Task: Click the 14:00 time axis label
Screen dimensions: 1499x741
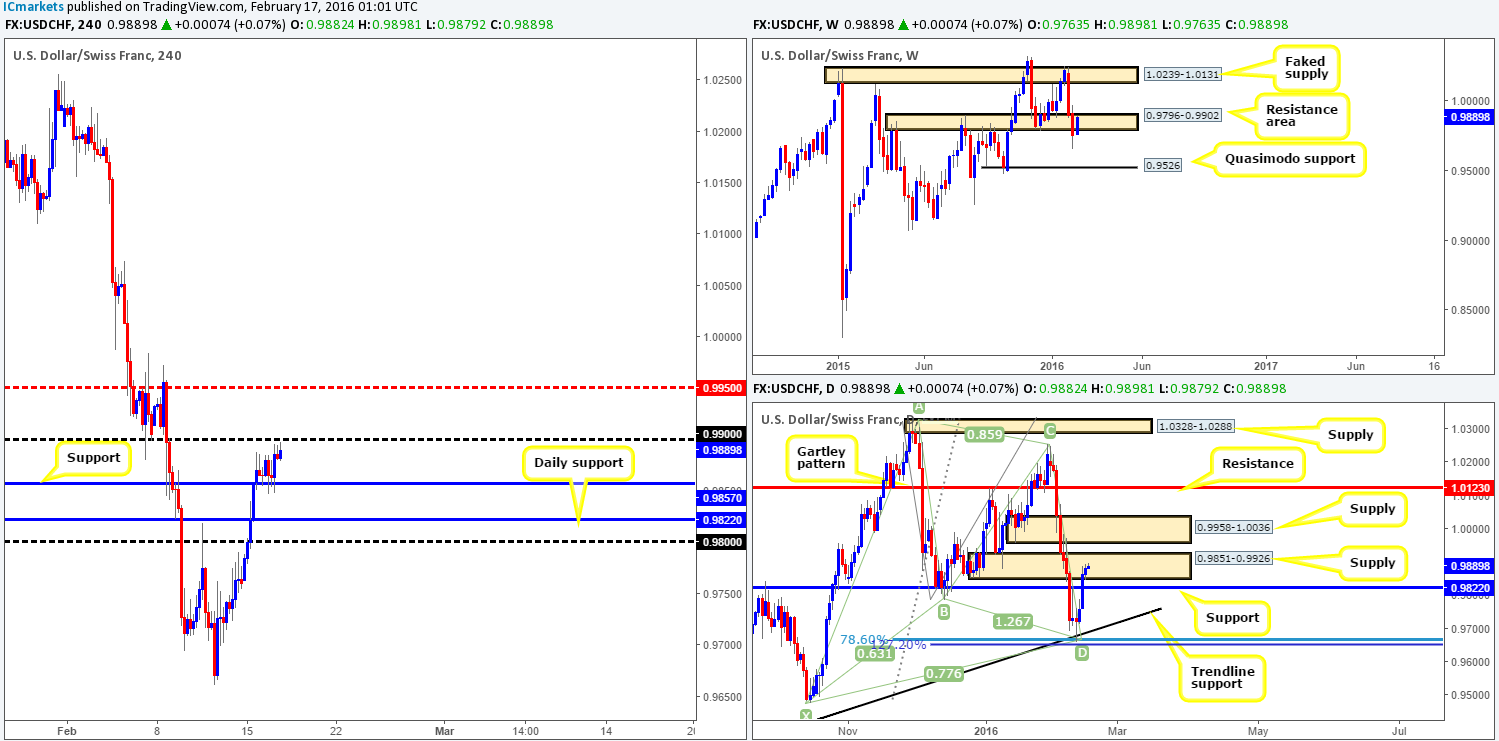Action: [525, 731]
